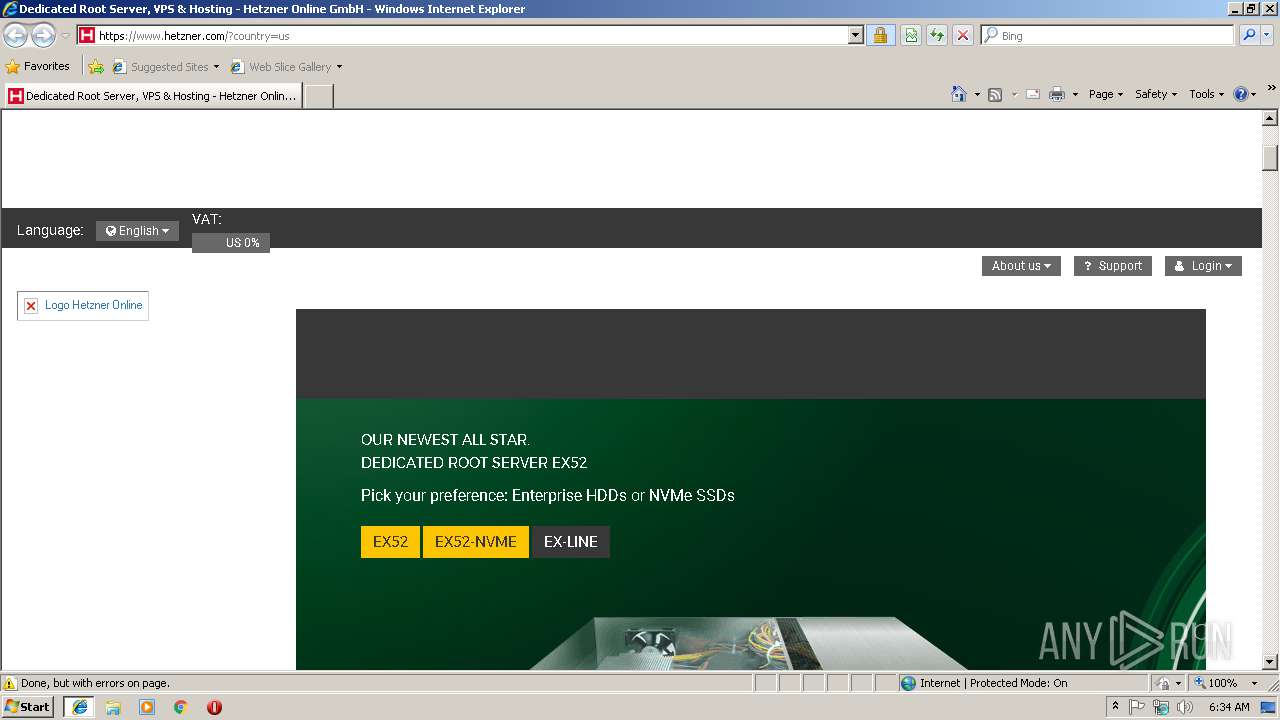Click the Internet Explorer taskbar icon
Screen dimensions: 1280x720
coord(79,707)
